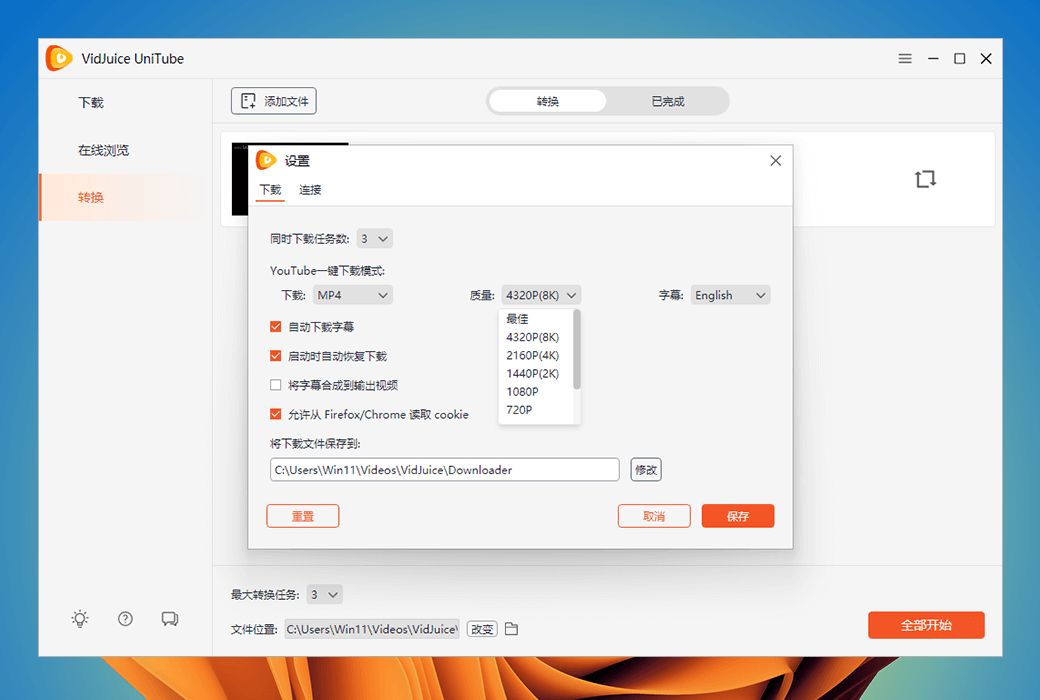Select 1440P(2K) quality option
This screenshot has width=1040, height=700.
(x=535, y=373)
